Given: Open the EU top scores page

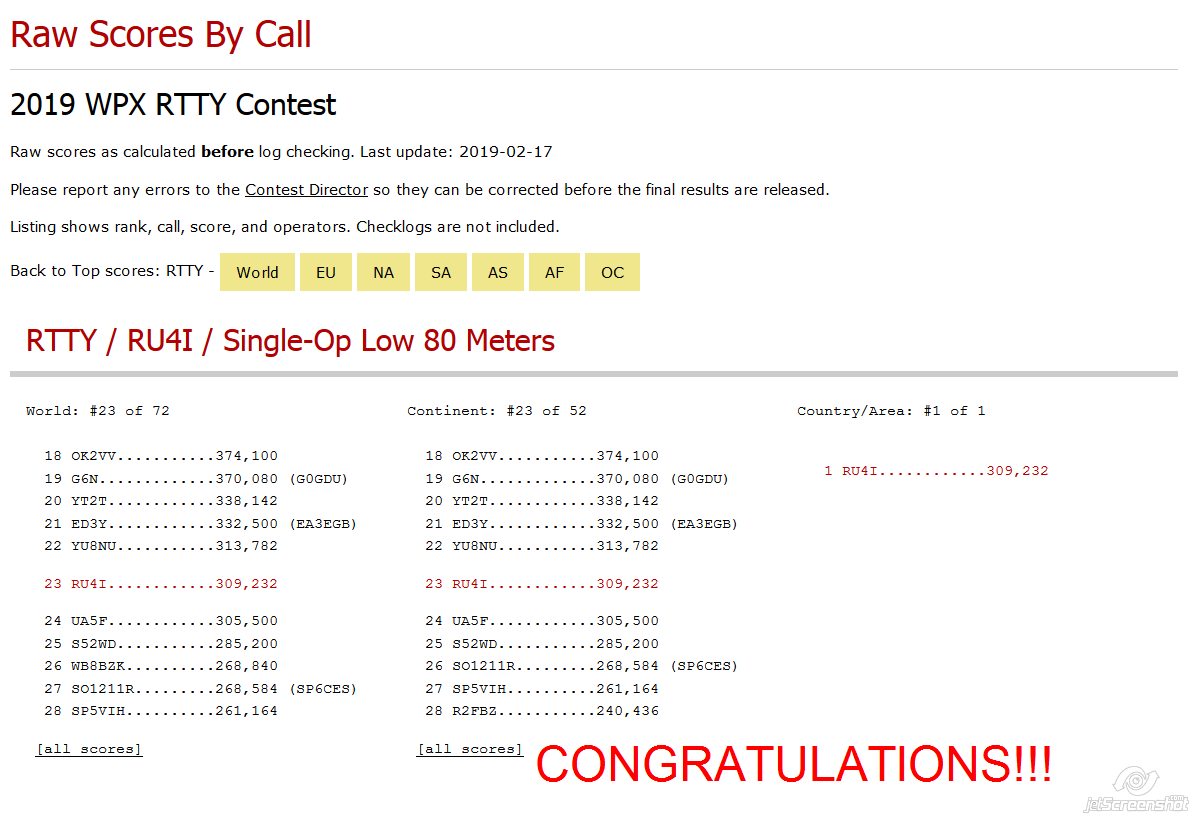Looking at the screenshot, I should pos(326,272).
